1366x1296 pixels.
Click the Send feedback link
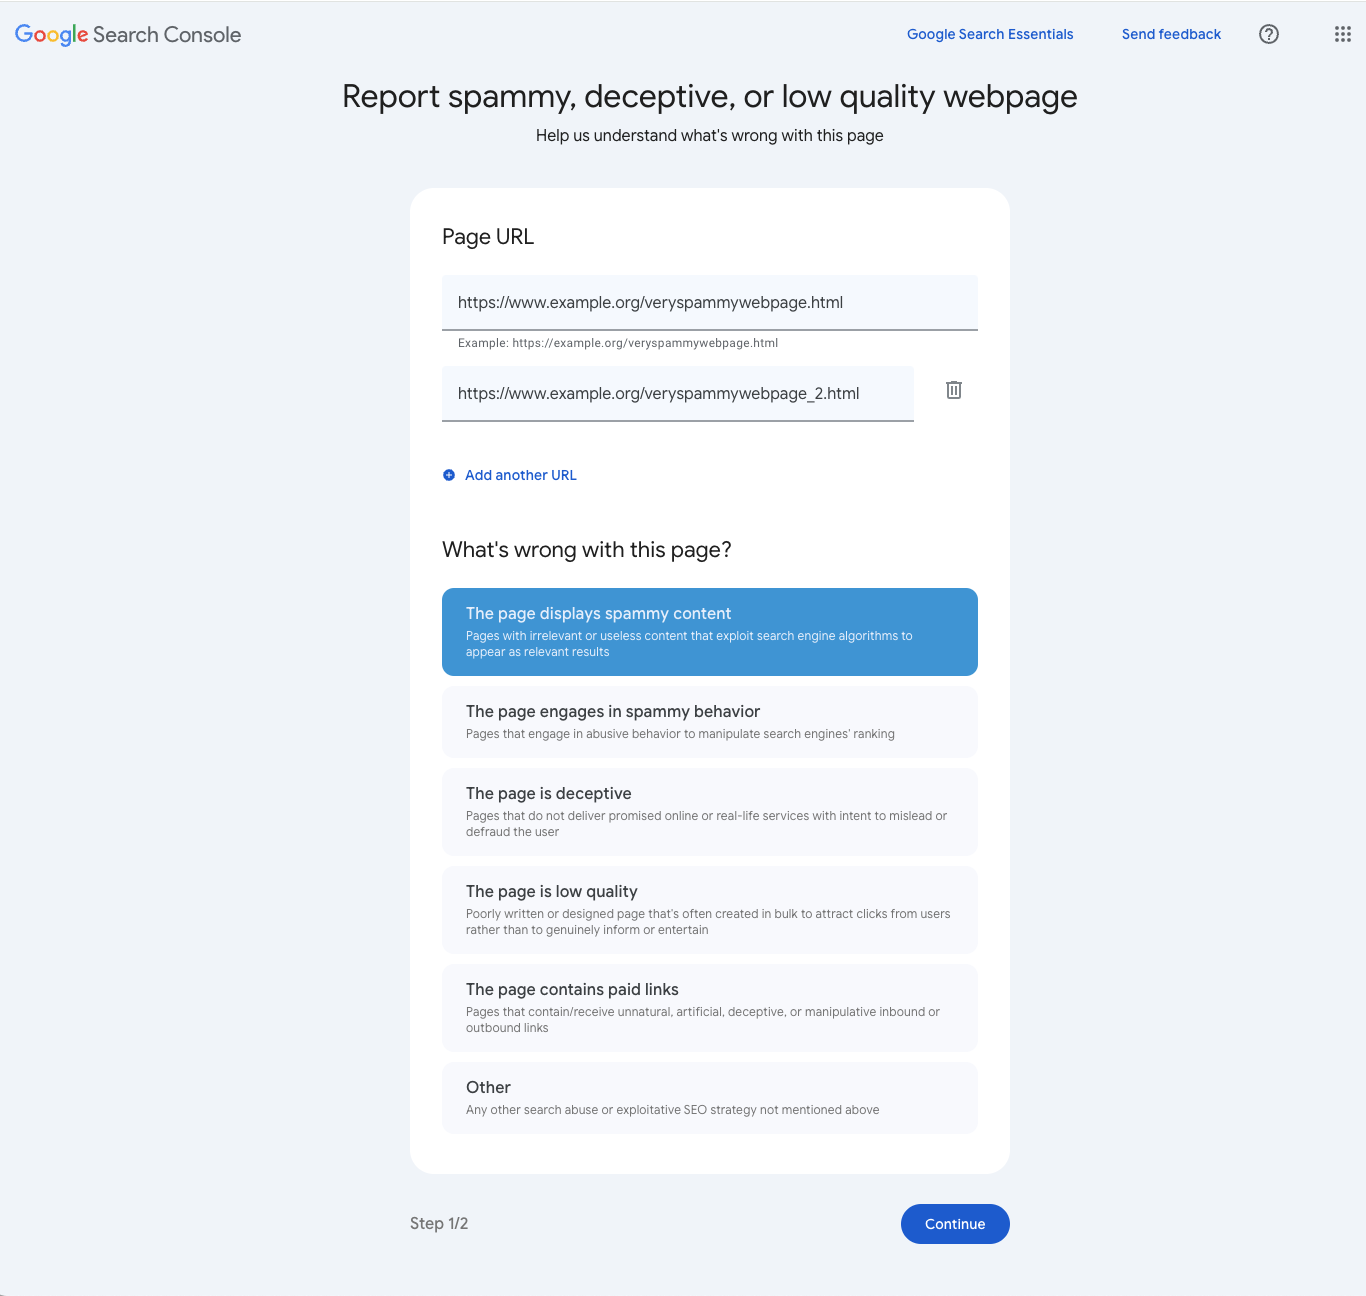coord(1171,34)
